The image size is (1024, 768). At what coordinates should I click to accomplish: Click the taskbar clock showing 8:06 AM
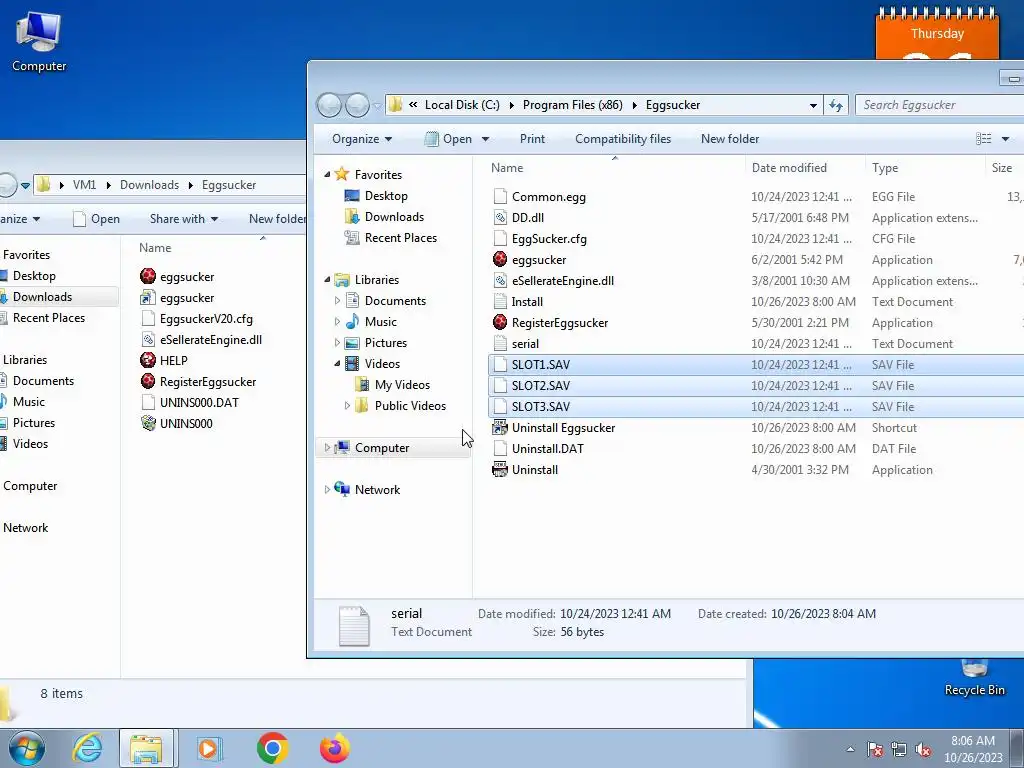tap(972, 749)
